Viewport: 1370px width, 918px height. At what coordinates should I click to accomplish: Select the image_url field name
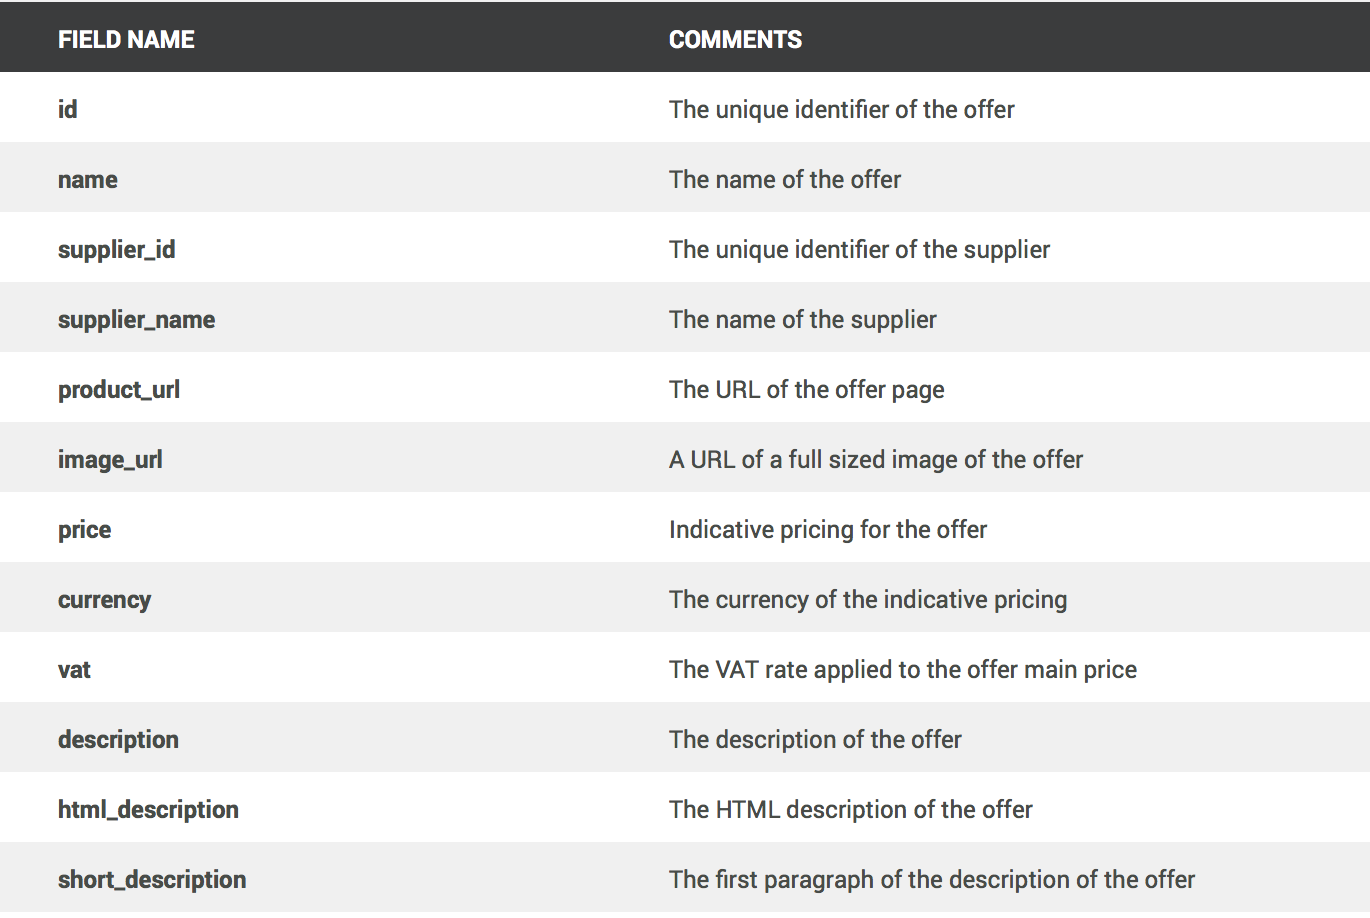pyautogui.click(x=110, y=460)
